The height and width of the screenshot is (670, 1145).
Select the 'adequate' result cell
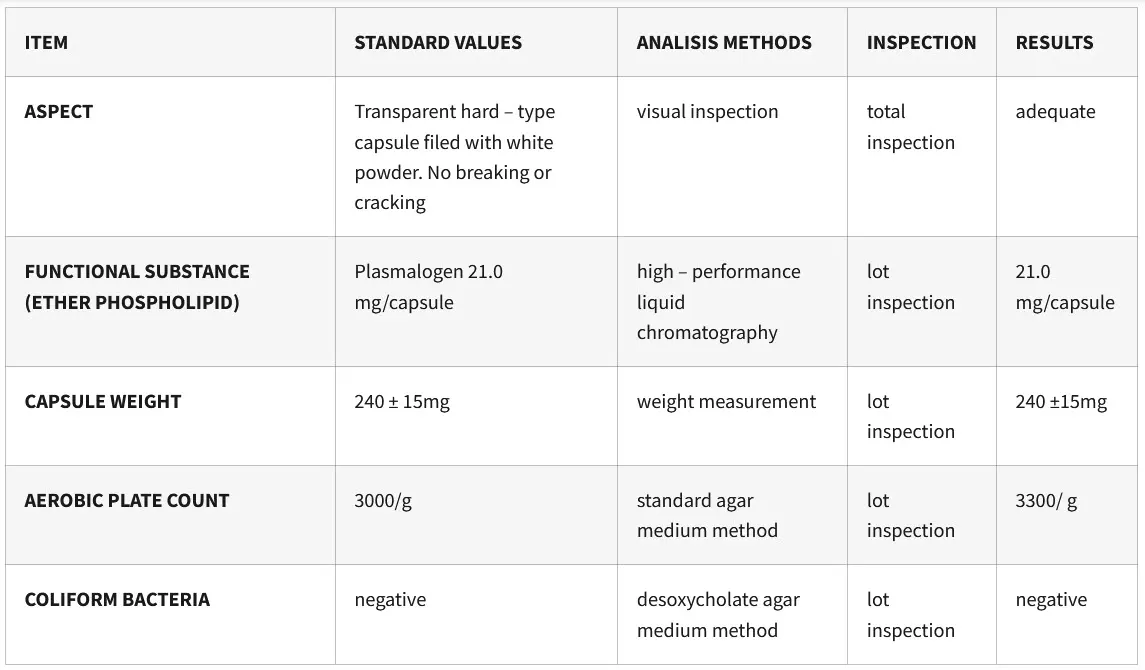(x=1055, y=112)
